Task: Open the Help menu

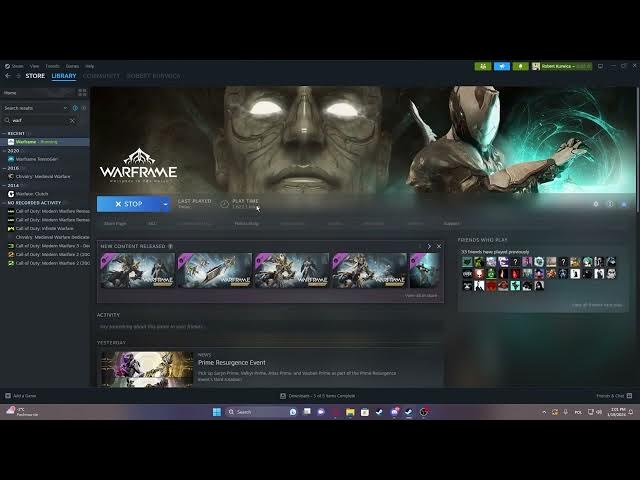Action: tap(89, 66)
